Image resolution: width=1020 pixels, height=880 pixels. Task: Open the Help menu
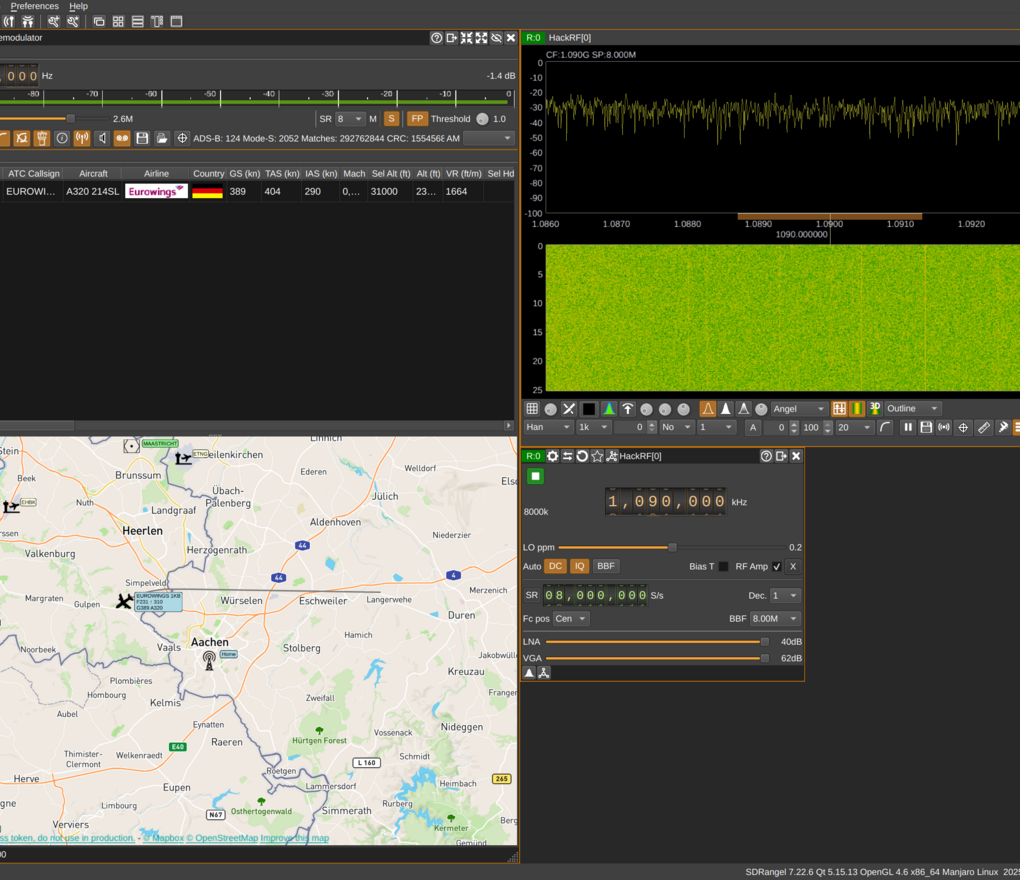[78, 6]
